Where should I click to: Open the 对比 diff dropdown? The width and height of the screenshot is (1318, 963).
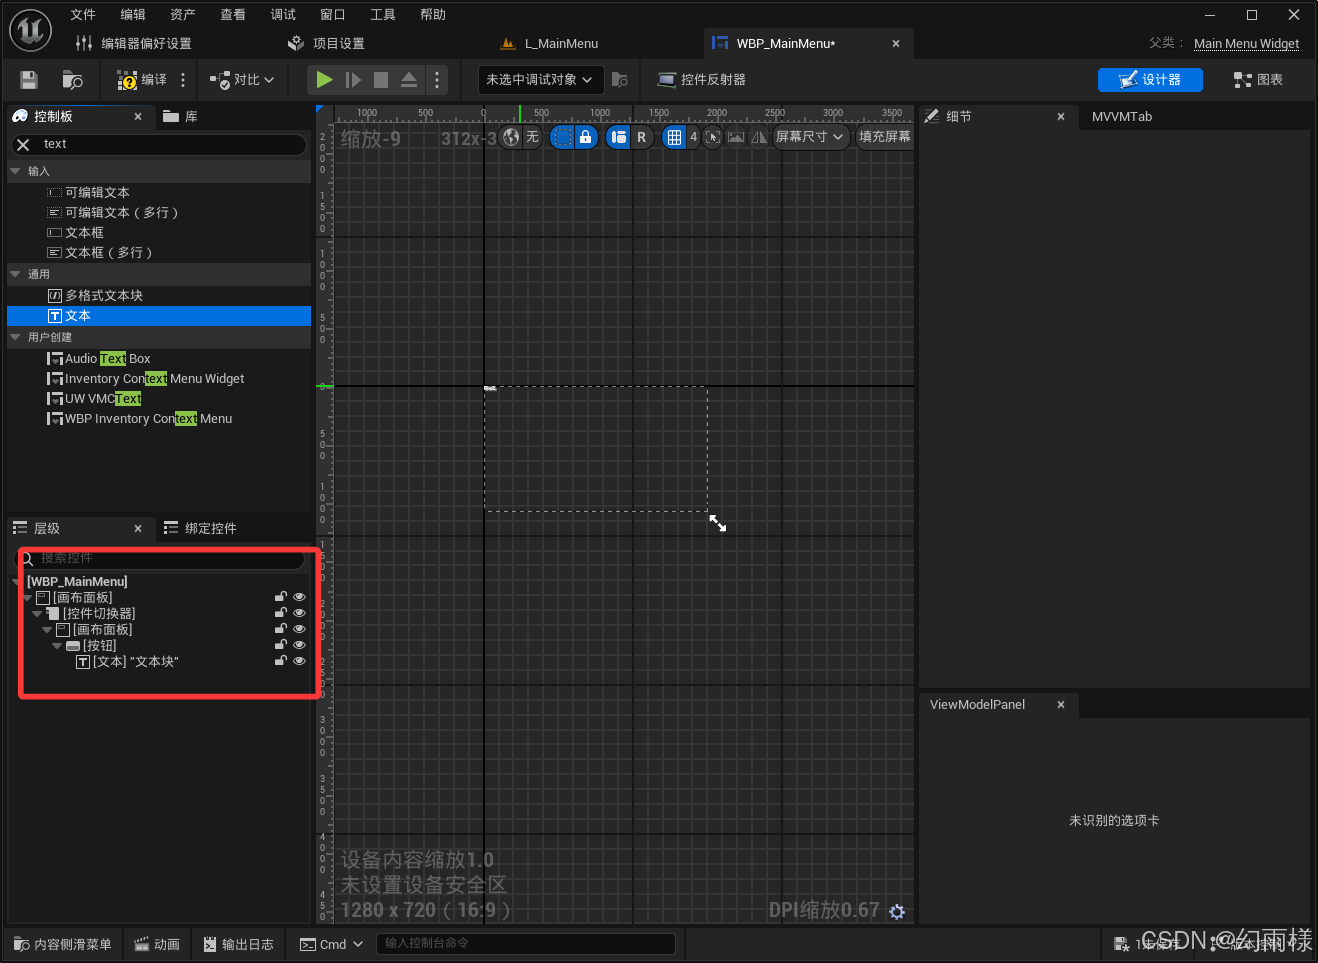(242, 80)
